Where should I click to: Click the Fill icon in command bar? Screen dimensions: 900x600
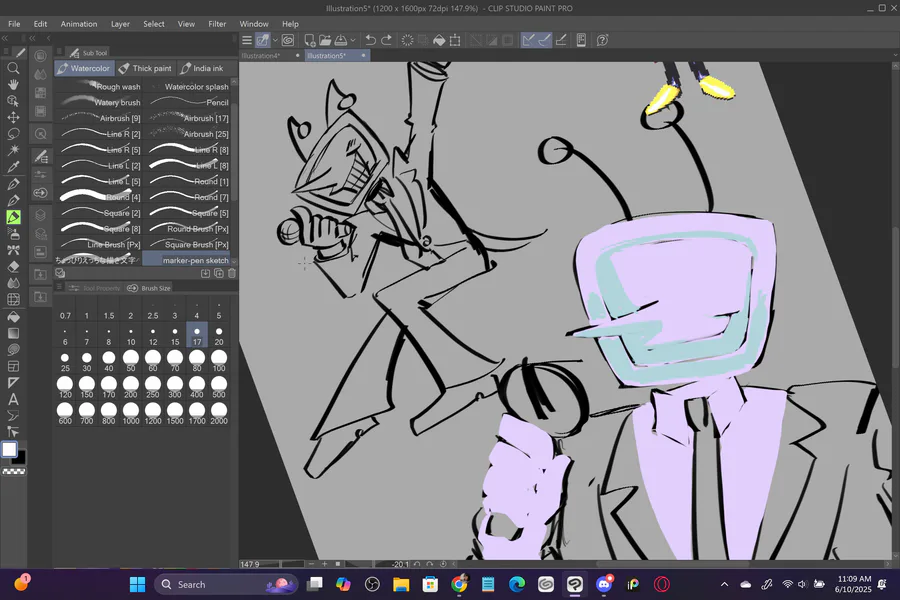click(439, 40)
